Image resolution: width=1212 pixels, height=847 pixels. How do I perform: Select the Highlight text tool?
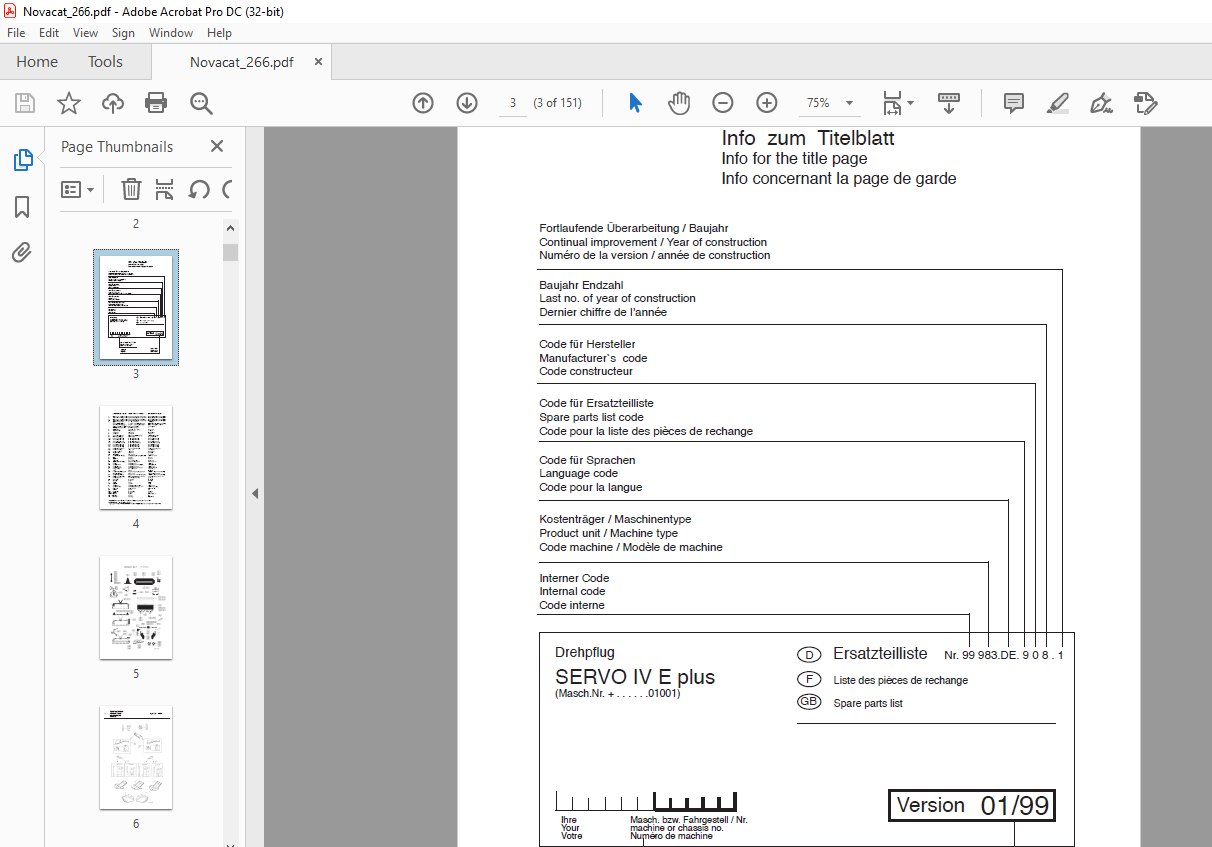tap(1058, 103)
